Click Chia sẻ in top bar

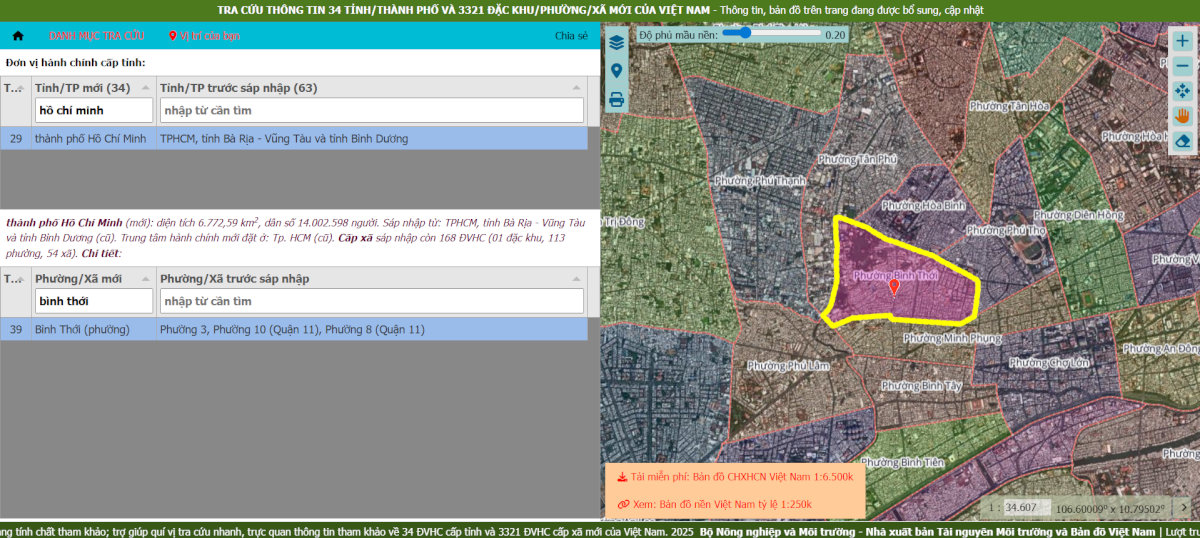pos(571,36)
